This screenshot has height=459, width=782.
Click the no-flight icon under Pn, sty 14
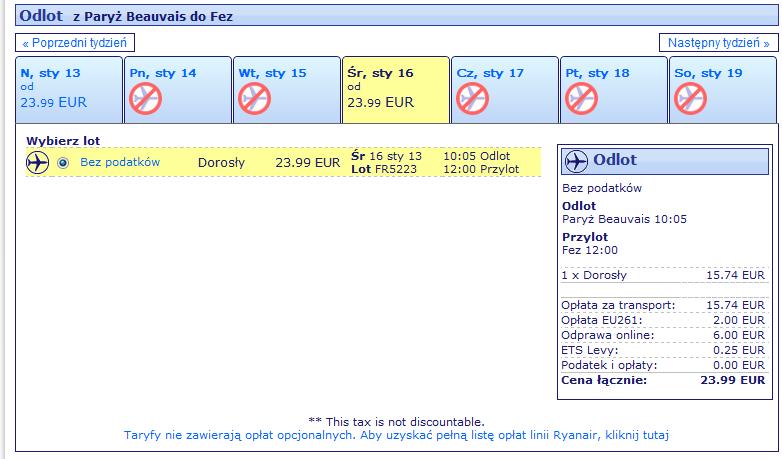(x=146, y=99)
